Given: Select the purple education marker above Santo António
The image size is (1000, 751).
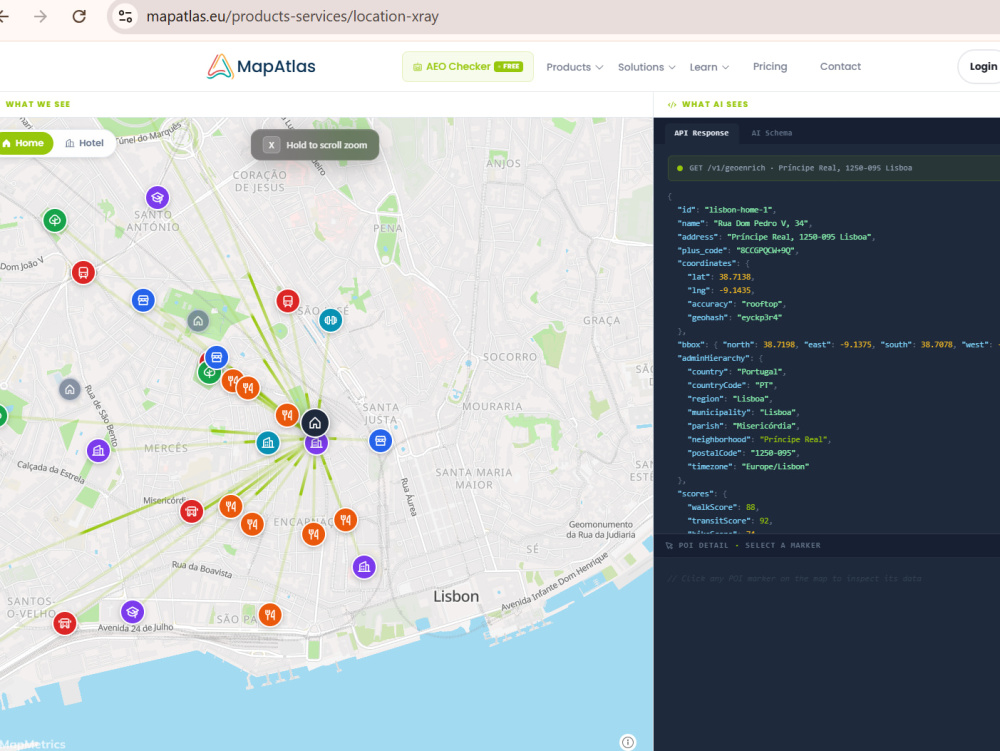Looking at the screenshot, I should coord(158,198).
